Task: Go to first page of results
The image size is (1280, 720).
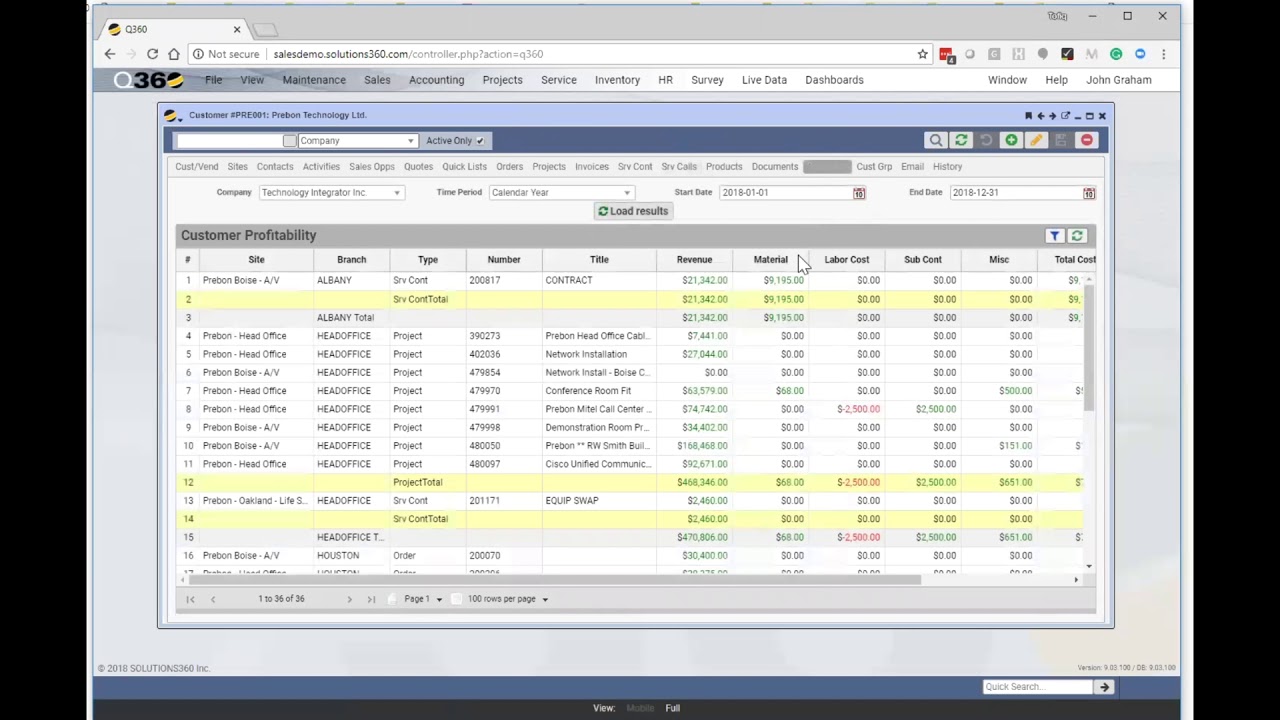Action: [190, 599]
